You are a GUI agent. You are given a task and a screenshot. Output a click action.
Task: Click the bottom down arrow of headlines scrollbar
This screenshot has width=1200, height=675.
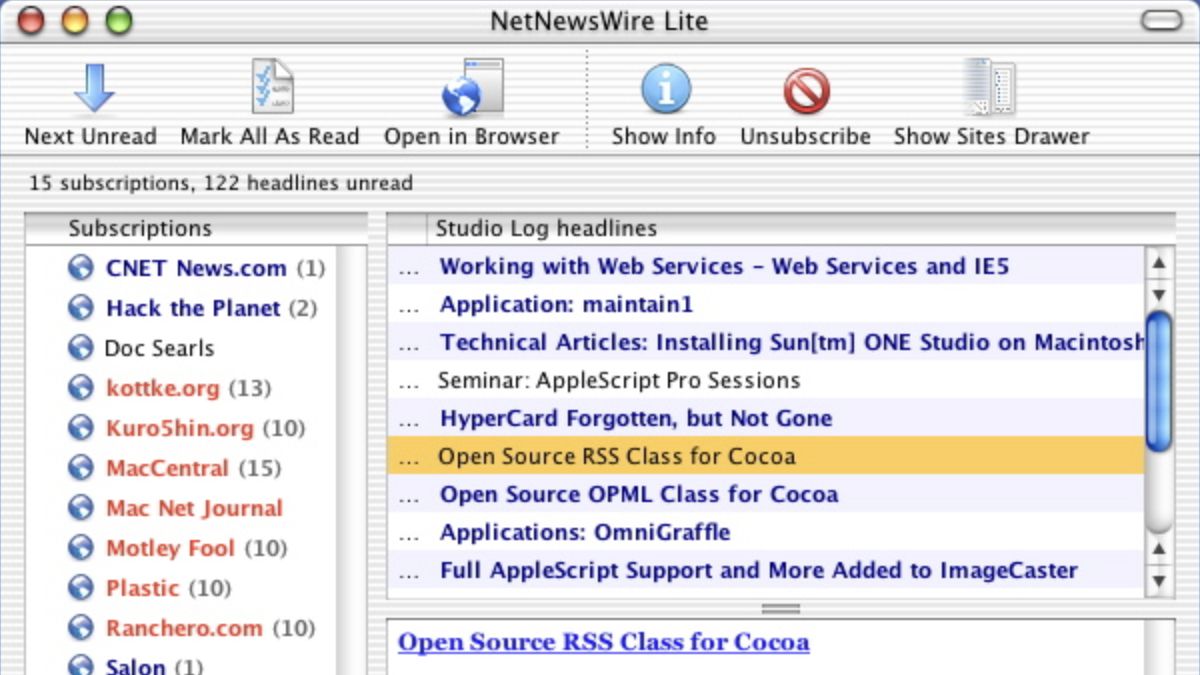[x=1159, y=579]
